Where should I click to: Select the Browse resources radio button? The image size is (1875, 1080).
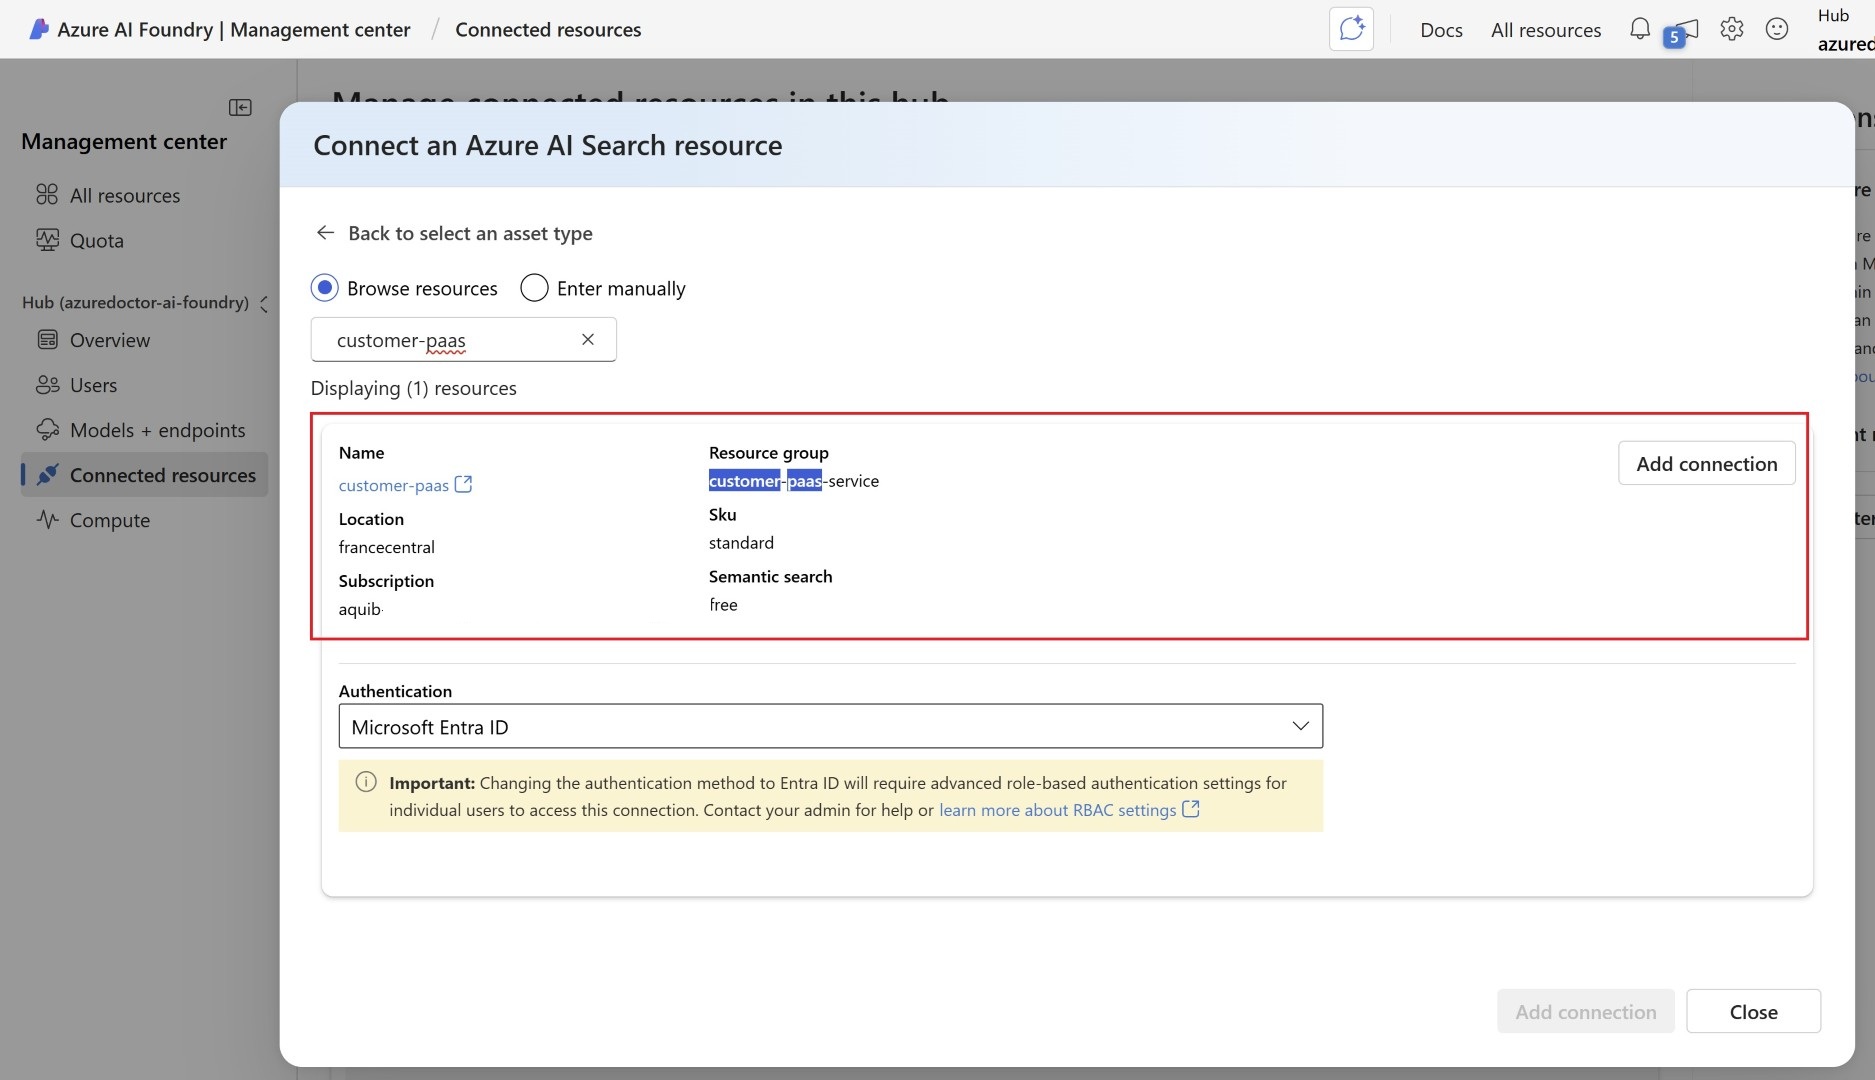(324, 288)
